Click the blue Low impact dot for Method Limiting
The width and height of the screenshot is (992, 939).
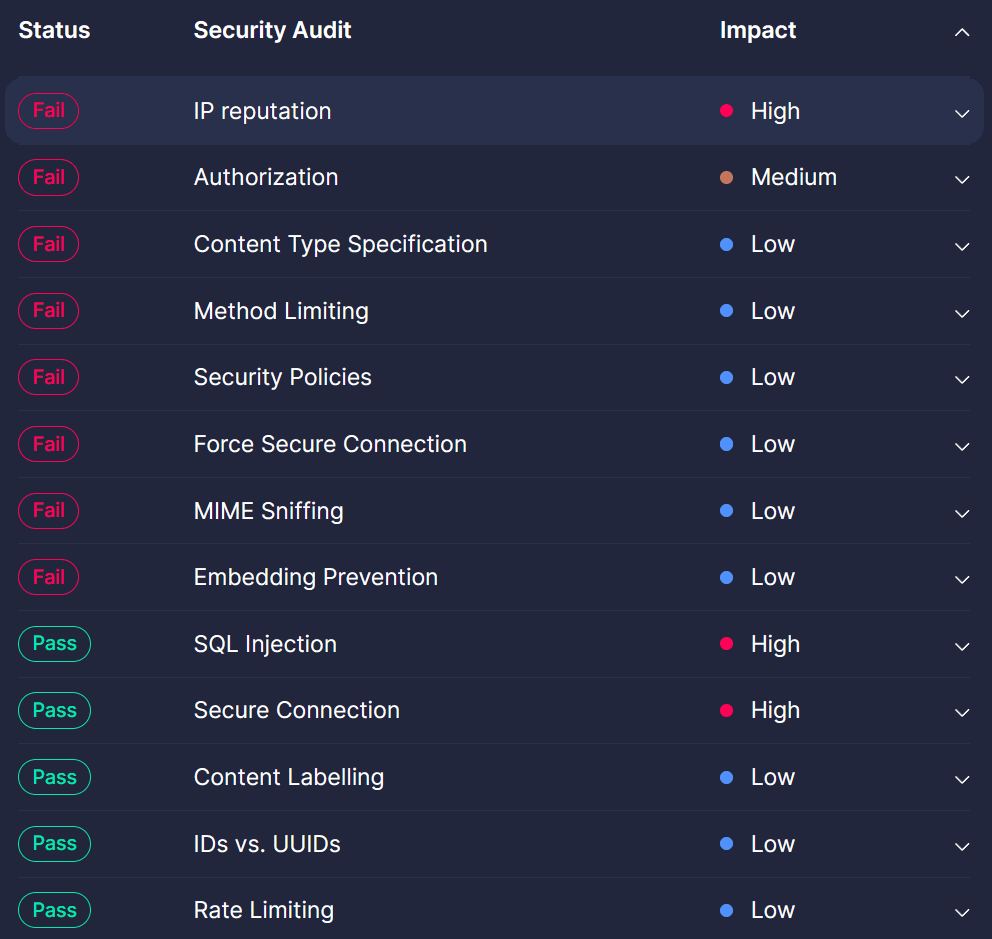(726, 310)
